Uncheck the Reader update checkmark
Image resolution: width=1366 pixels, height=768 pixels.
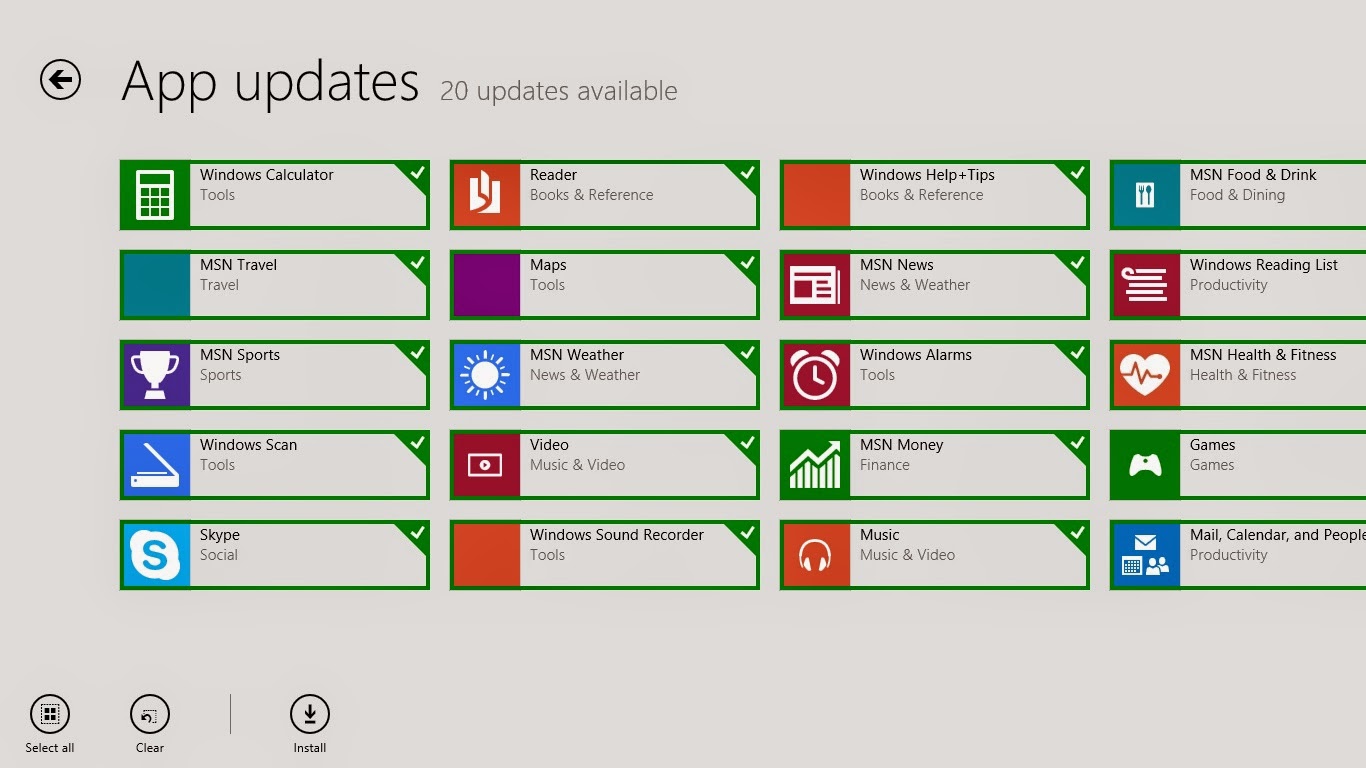[x=746, y=174]
